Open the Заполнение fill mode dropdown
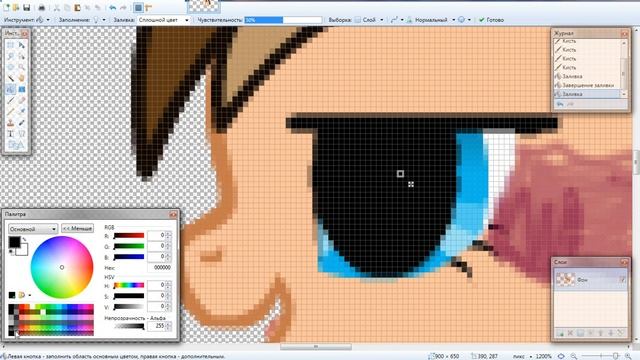 click(x=99, y=20)
